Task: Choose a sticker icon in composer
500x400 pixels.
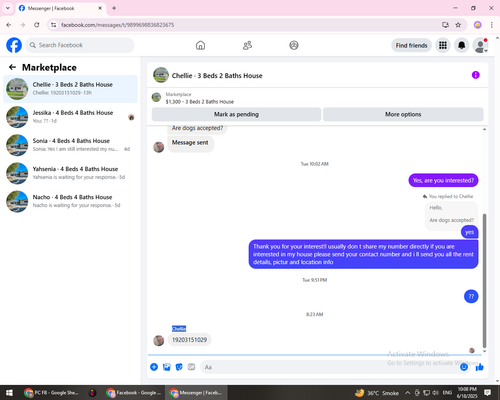Action: (179, 367)
